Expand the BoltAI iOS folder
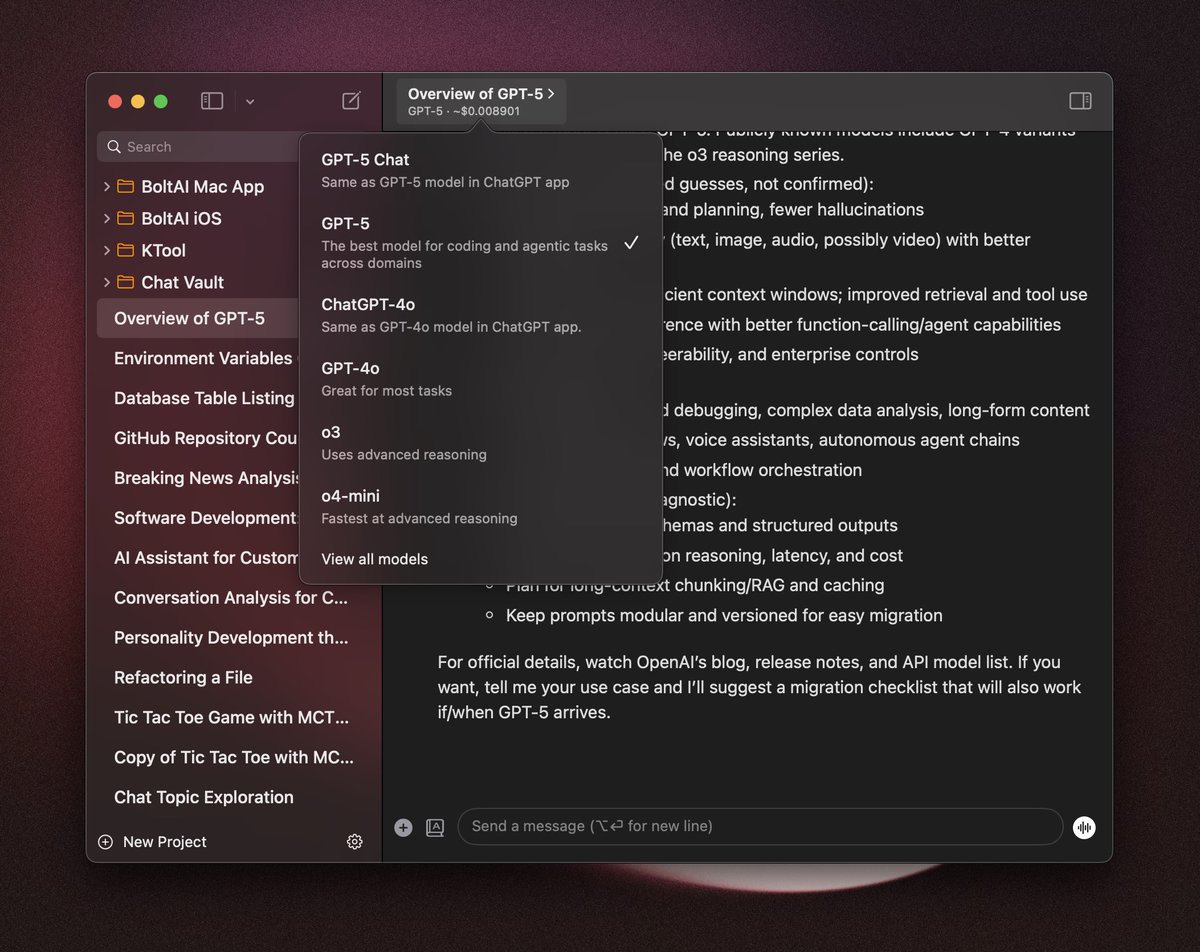This screenshot has height=952, width=1200. click(106, 218)
